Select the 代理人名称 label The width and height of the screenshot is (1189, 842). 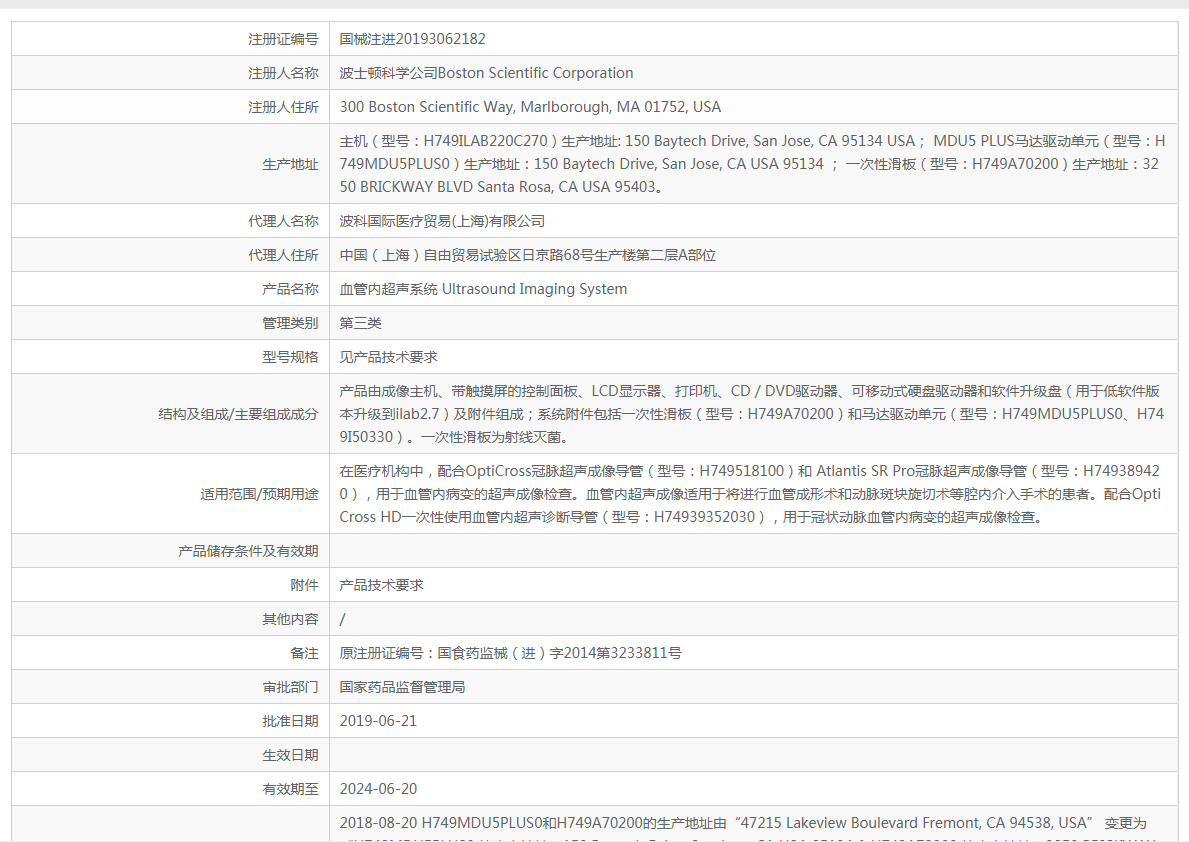(283, 221)
